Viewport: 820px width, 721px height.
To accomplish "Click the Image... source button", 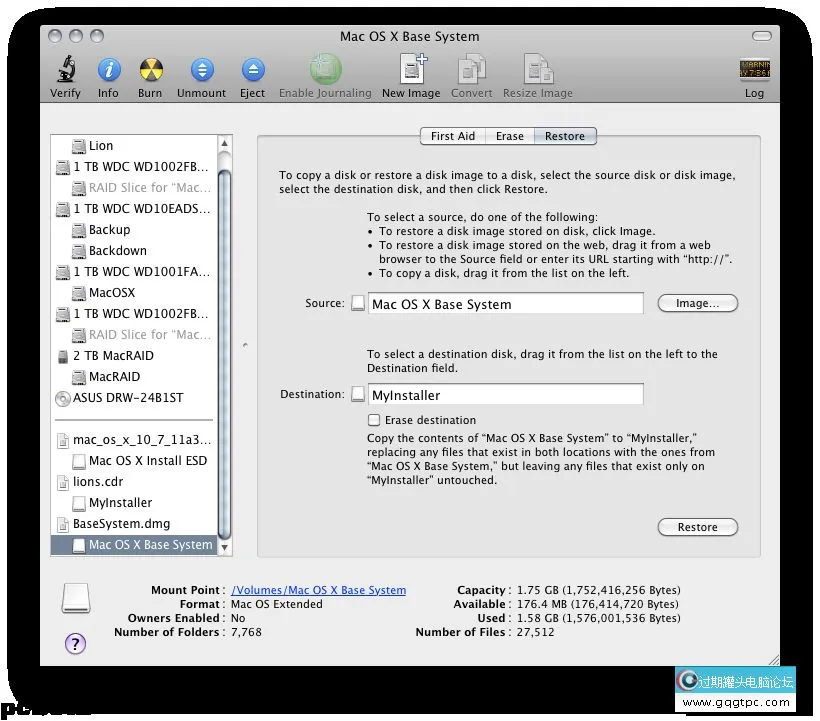I will 697,303.
